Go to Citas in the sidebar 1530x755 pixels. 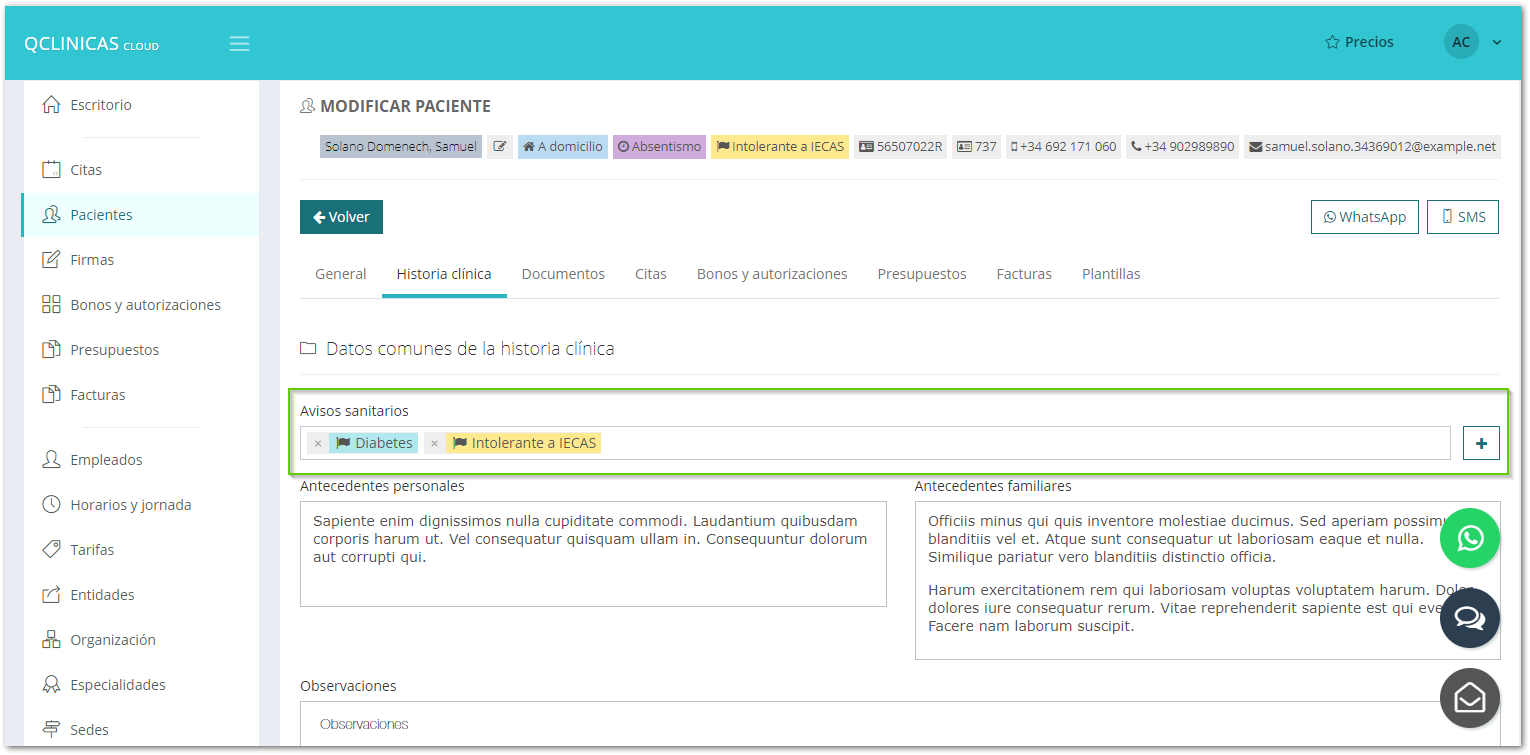86,170
